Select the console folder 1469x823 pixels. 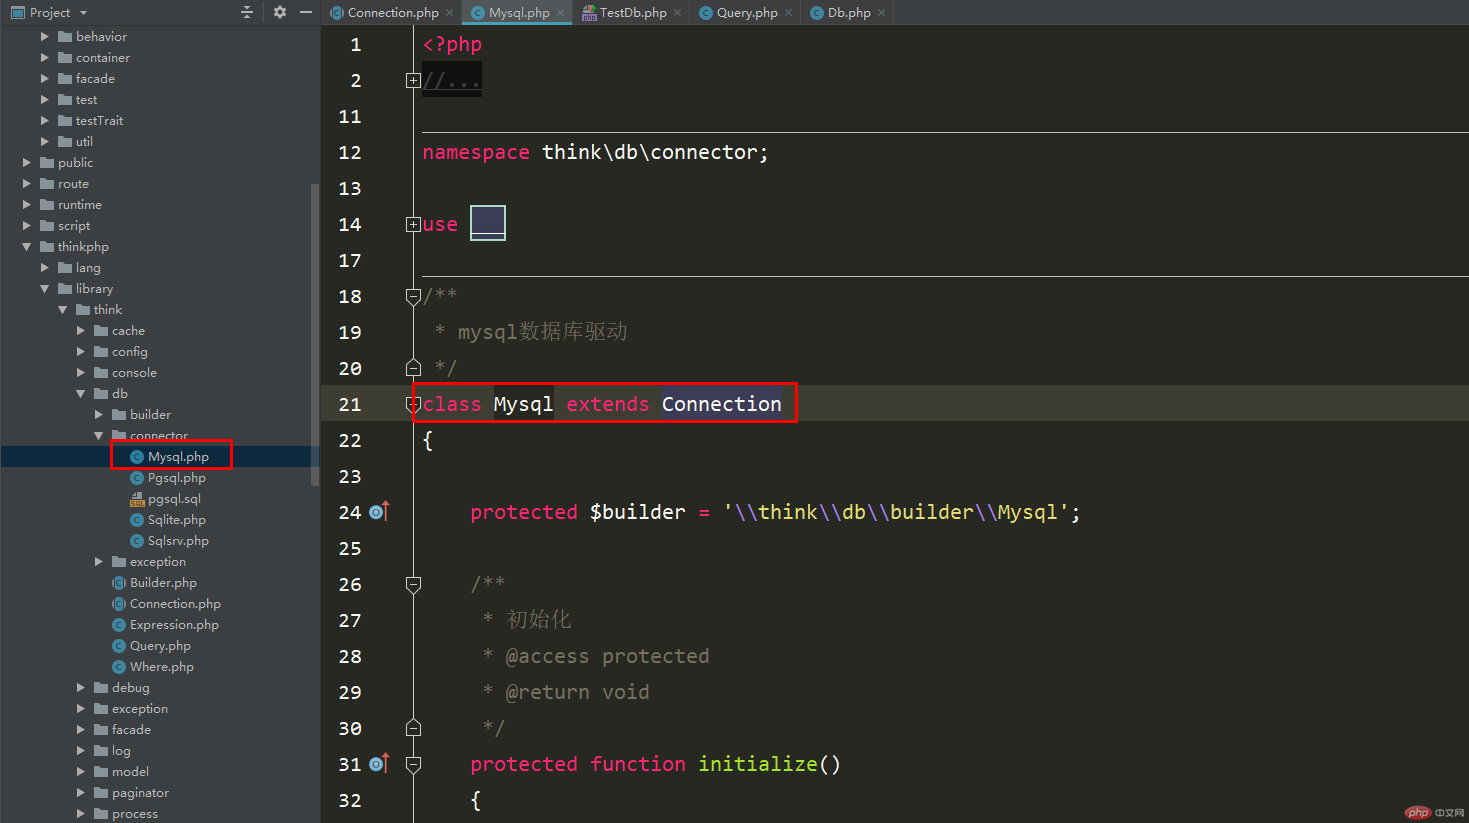click(134, 373)
